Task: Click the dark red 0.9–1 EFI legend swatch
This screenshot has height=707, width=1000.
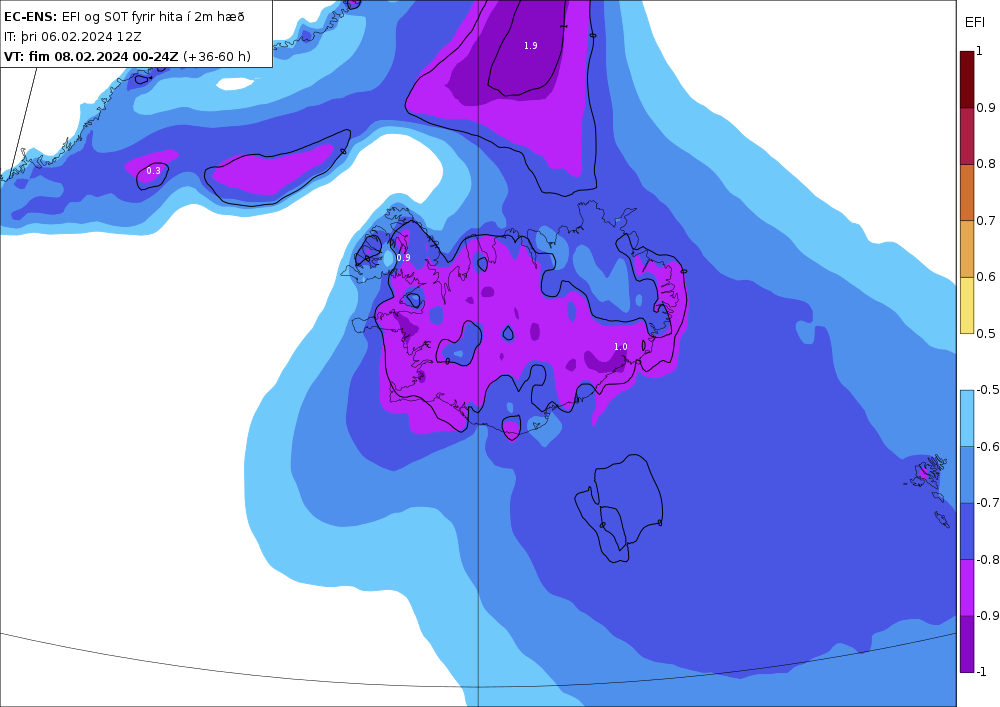Action: (967, 80)
